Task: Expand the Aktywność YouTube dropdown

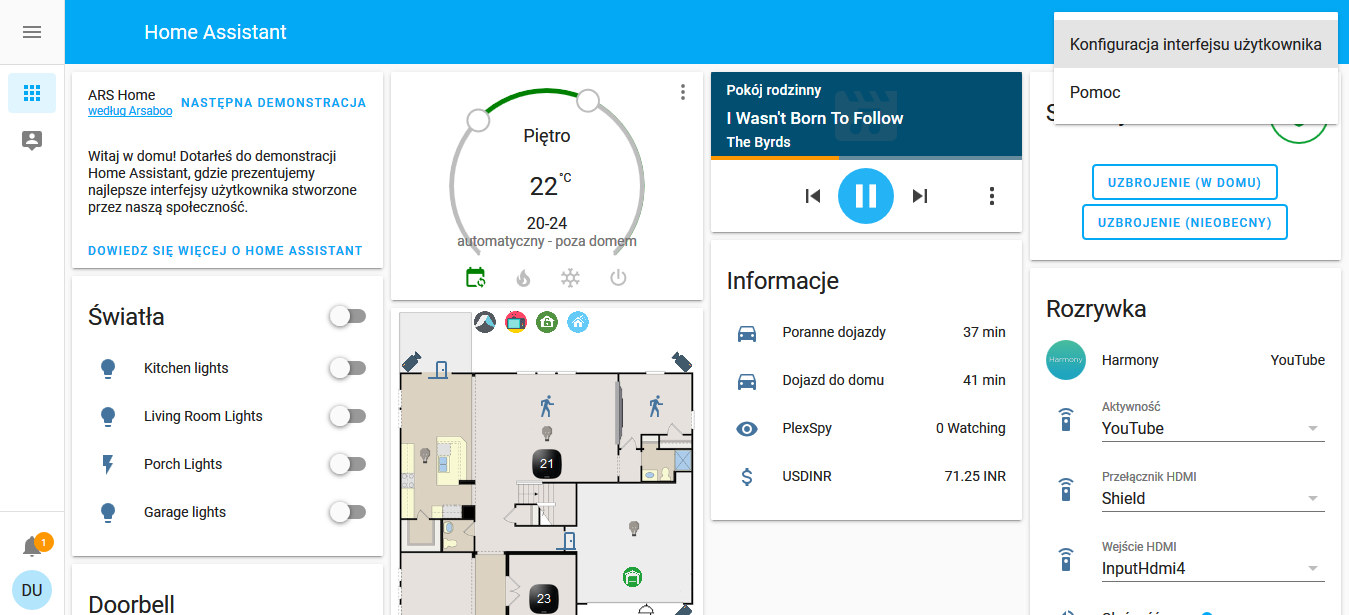Action: pyautogui.click(x=1212, y=429)
